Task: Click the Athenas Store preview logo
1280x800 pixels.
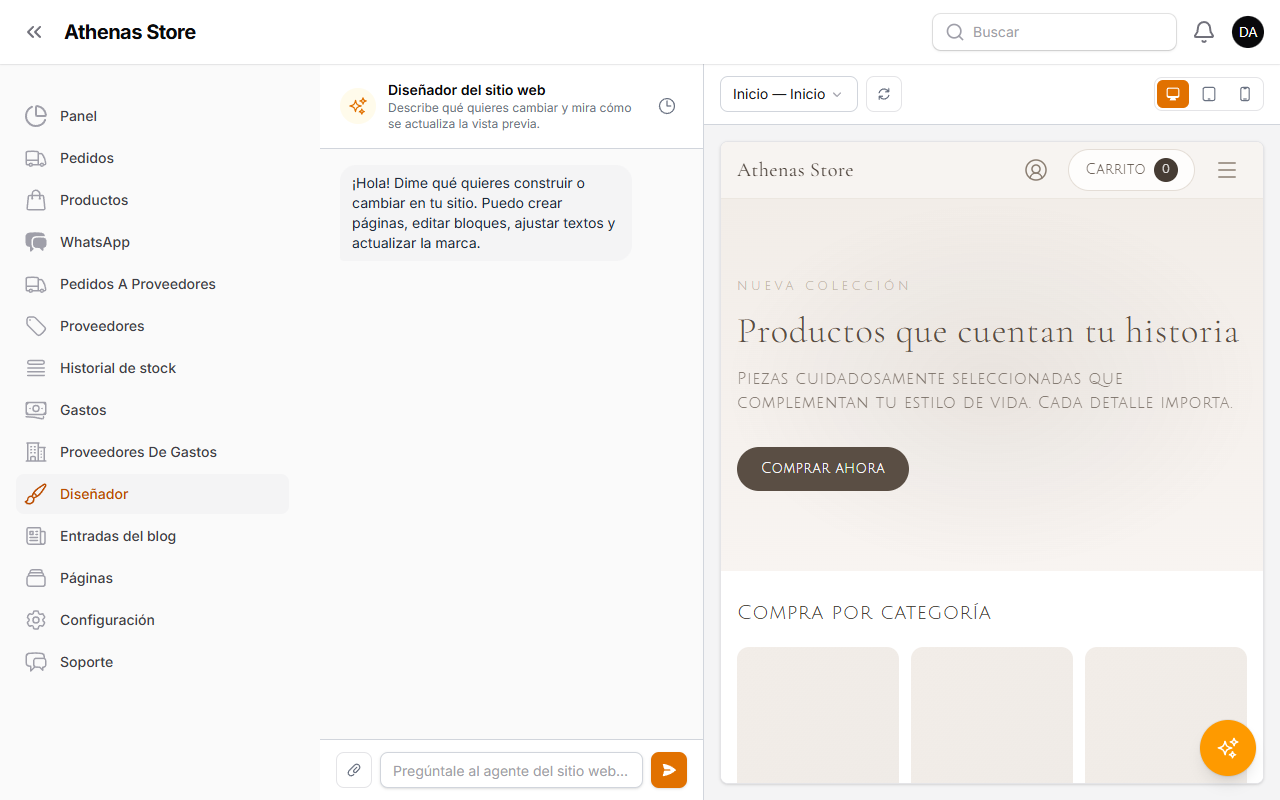Action: coord(795,170)
